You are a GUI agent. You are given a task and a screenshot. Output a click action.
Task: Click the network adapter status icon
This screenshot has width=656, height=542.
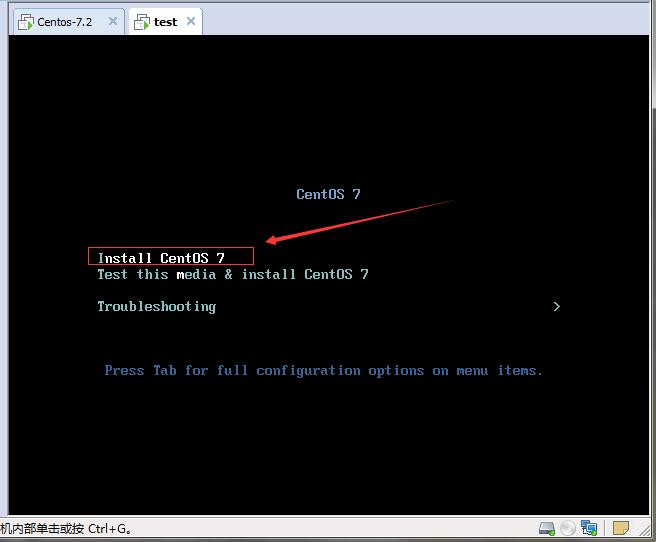pos(589,528)
